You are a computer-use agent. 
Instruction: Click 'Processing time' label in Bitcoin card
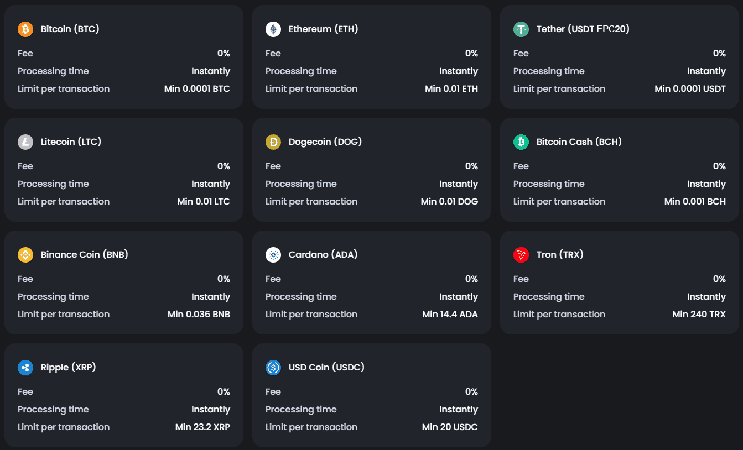(x=53, y=71)
